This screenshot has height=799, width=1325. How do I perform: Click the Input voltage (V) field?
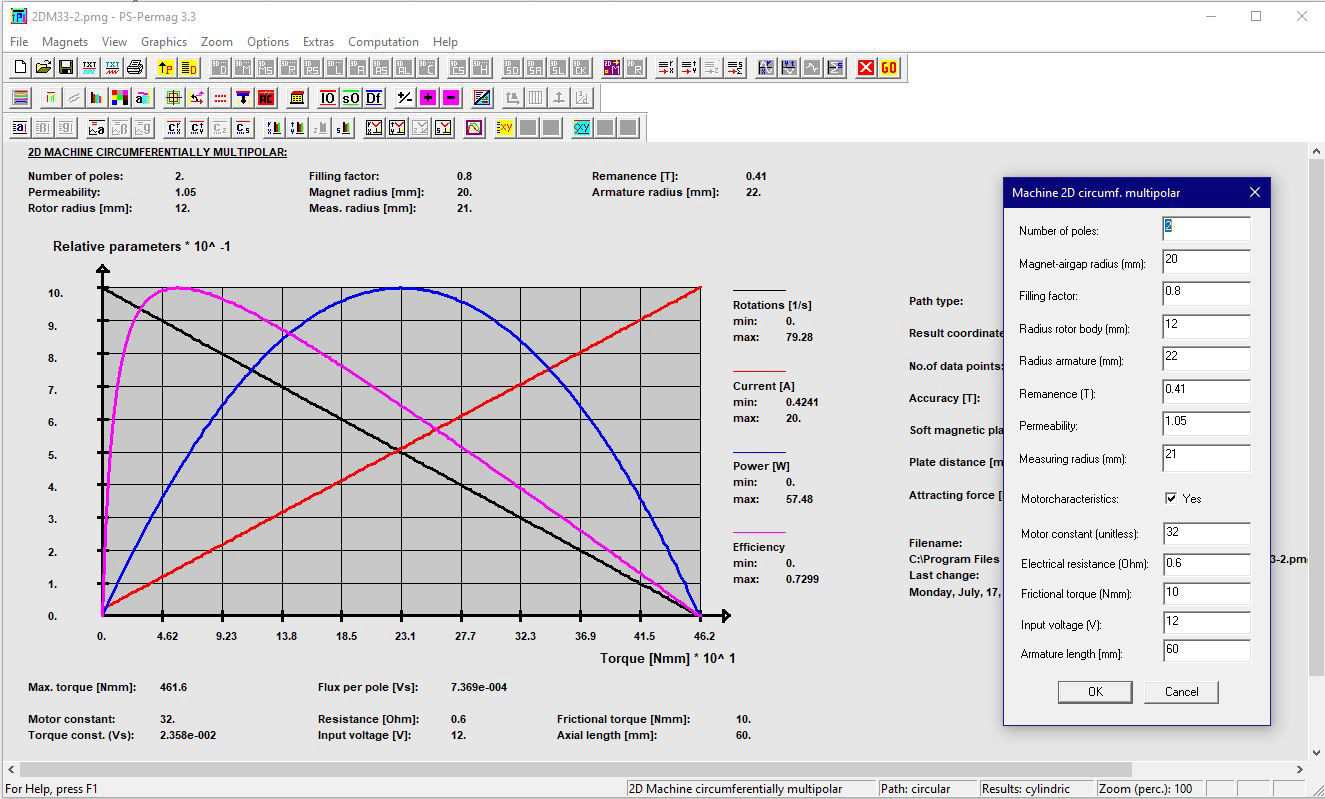pyautogui.click(x=1206, y=623)
